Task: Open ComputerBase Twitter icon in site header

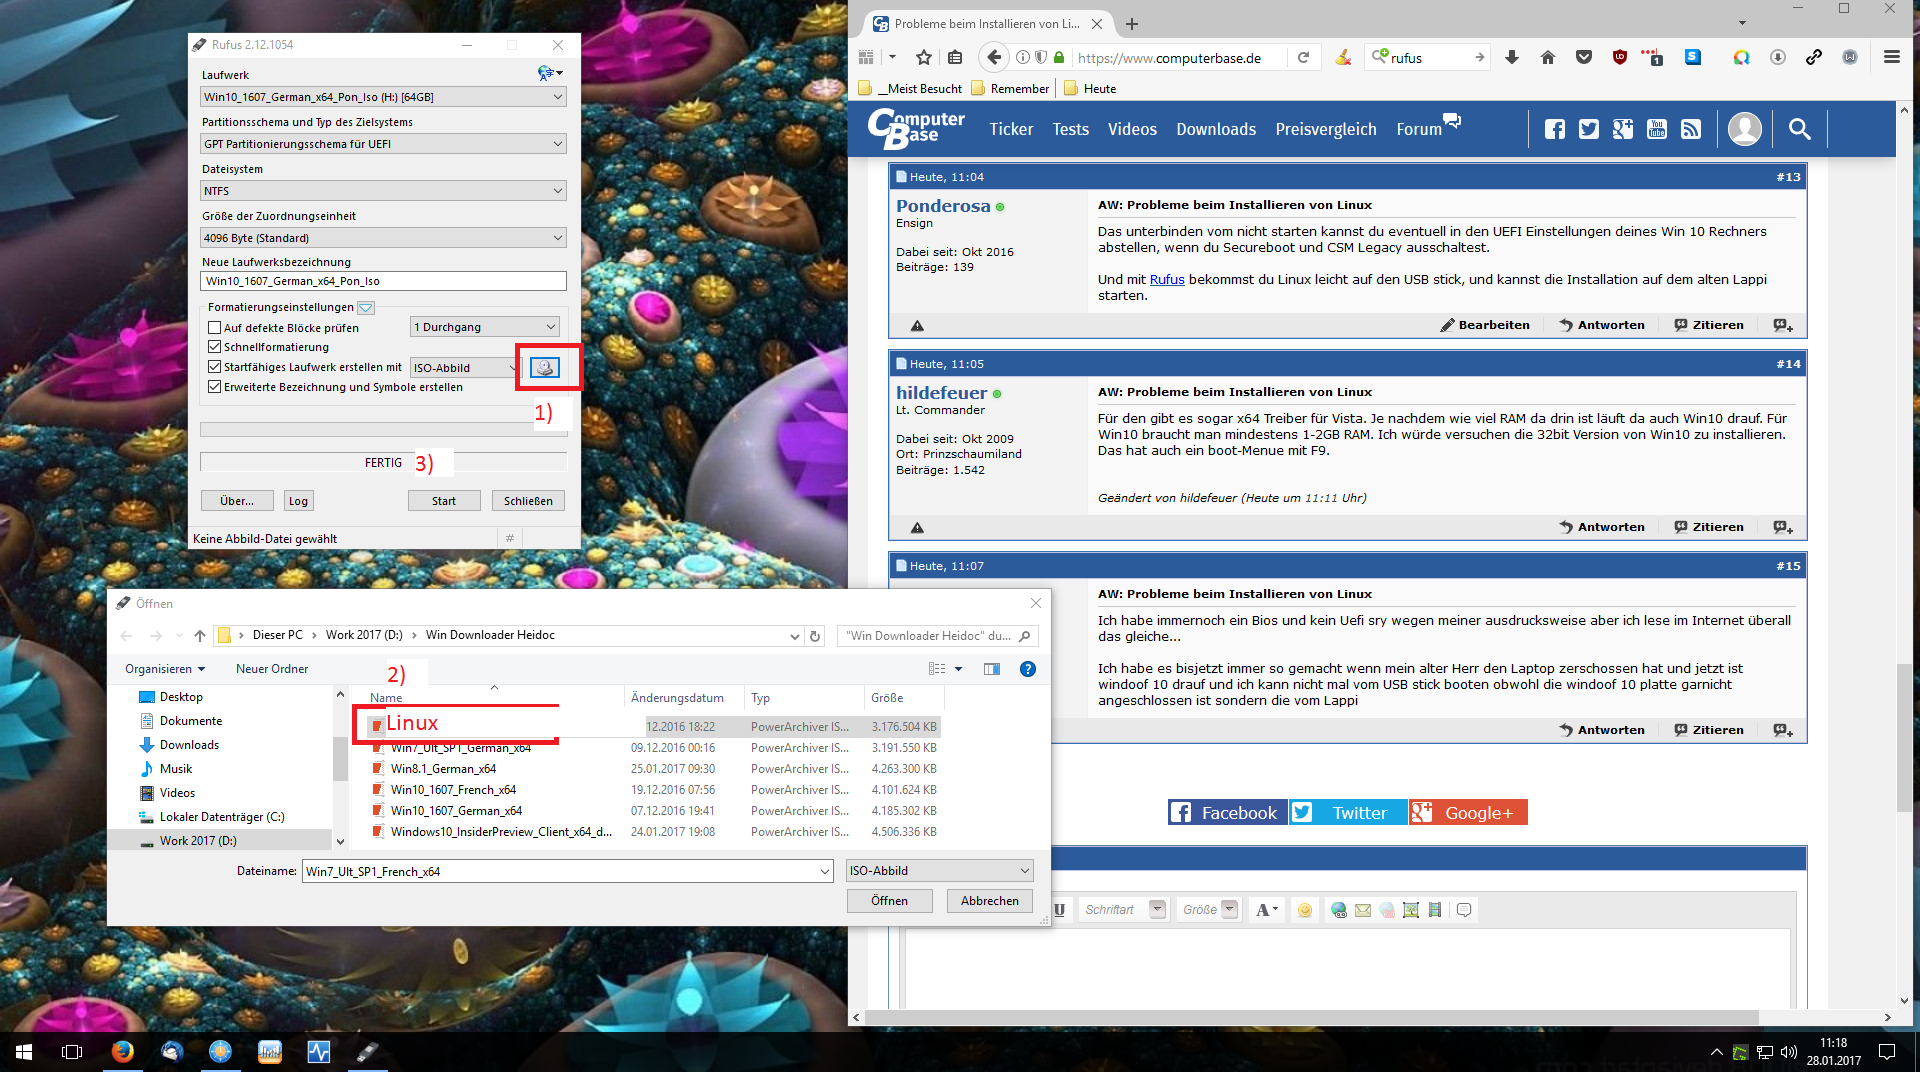Action: [1589, 129]
